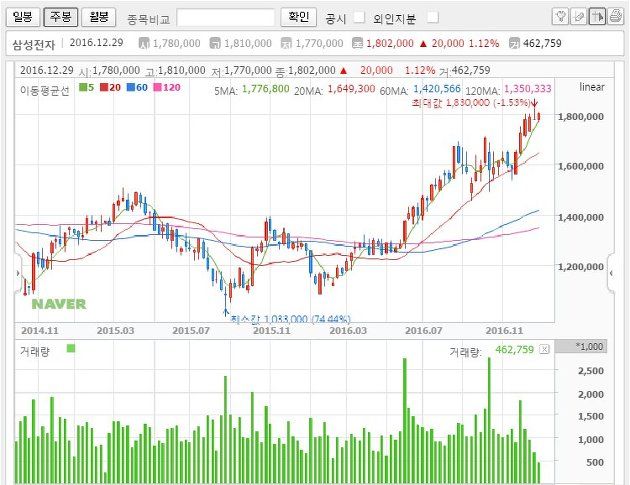Image resolution: width=630 pixels, height=485 pixels.
Task: Expand chart using the right edge arrow handle
Action: point(611,273)
